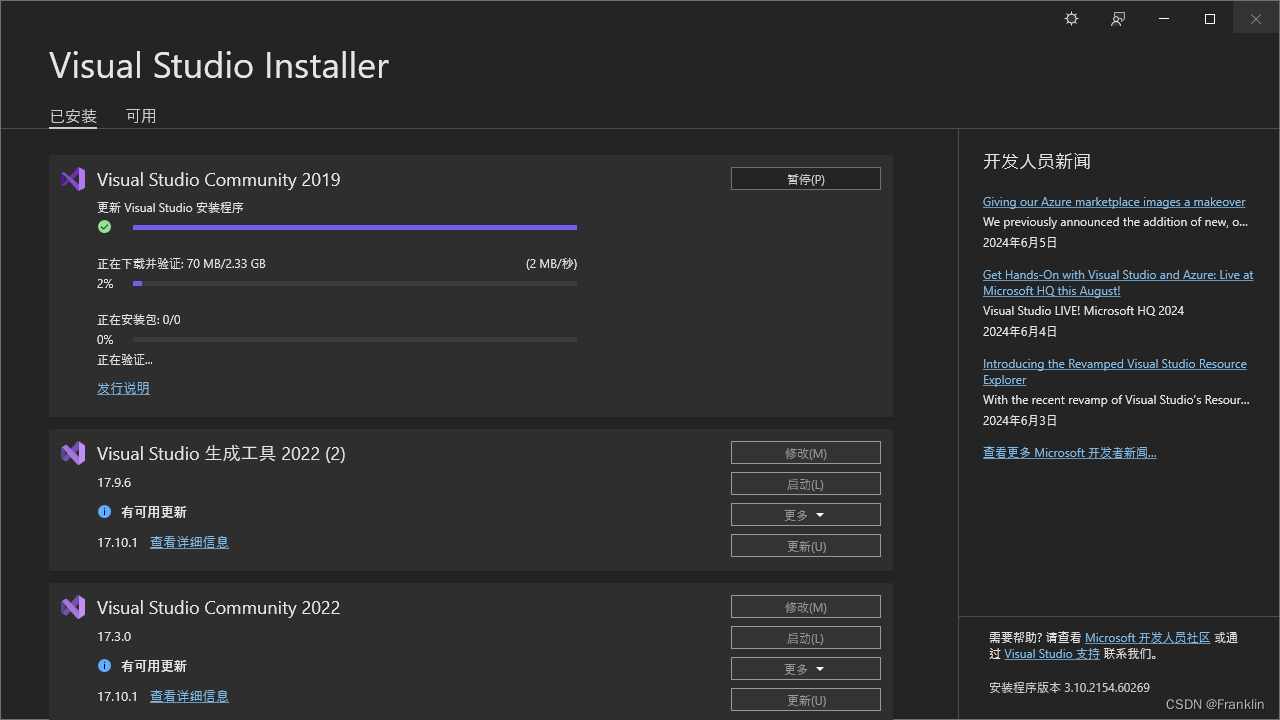Viewport: 1280px width, 720px height.
Task: Open the Visual Studio 支持 link
Action: [x=1052, y=653]
